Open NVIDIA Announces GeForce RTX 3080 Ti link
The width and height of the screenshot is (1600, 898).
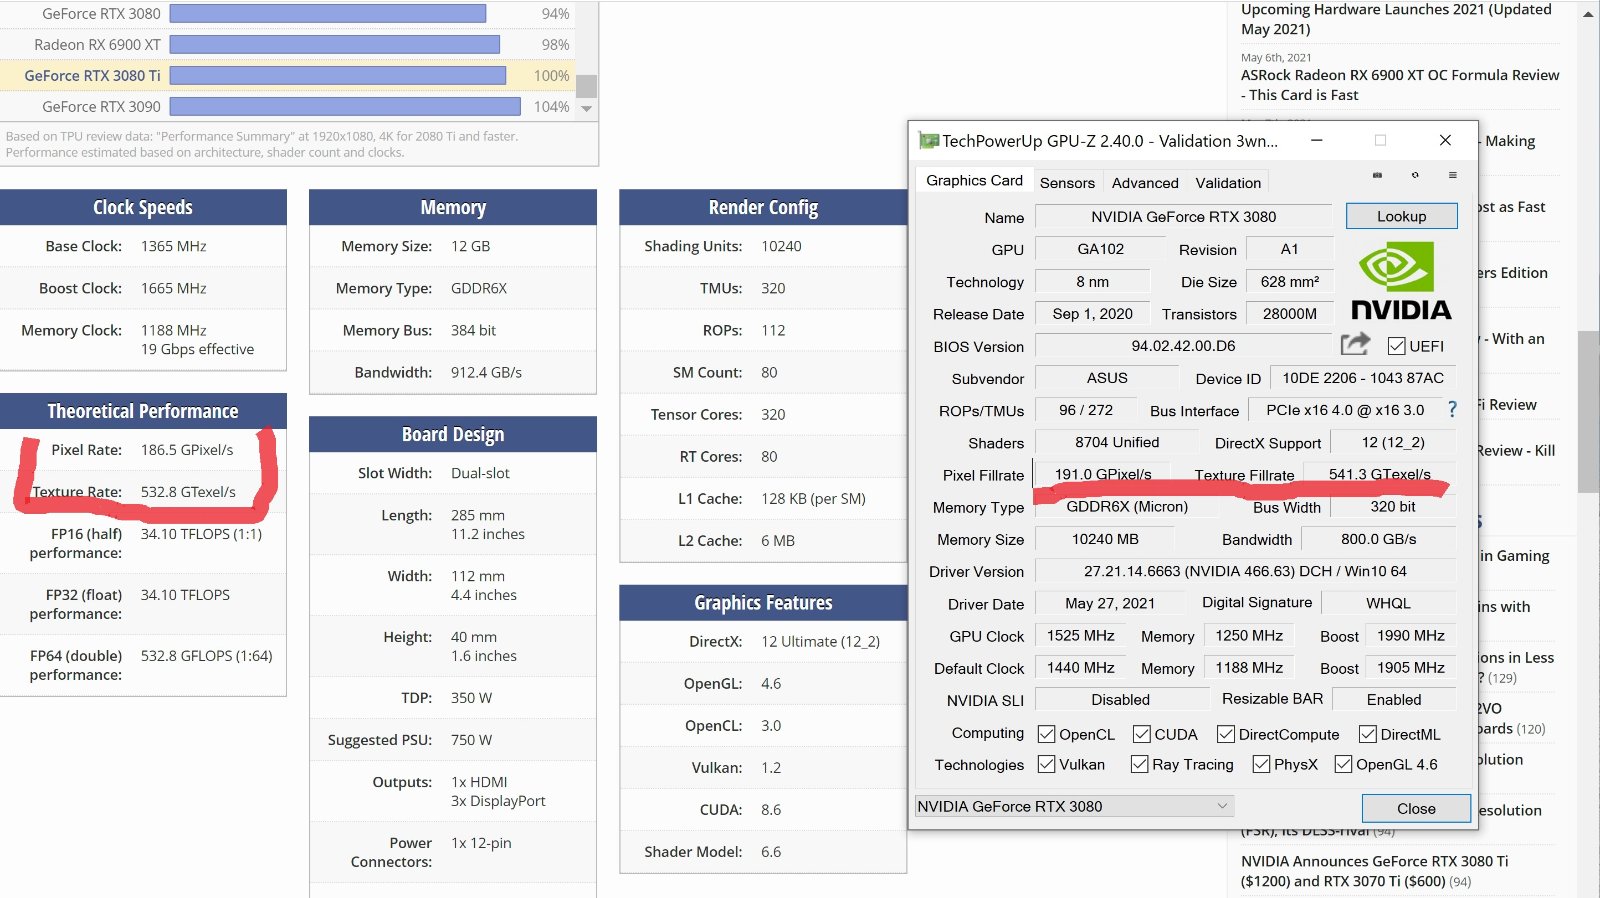coord(1375,871)
